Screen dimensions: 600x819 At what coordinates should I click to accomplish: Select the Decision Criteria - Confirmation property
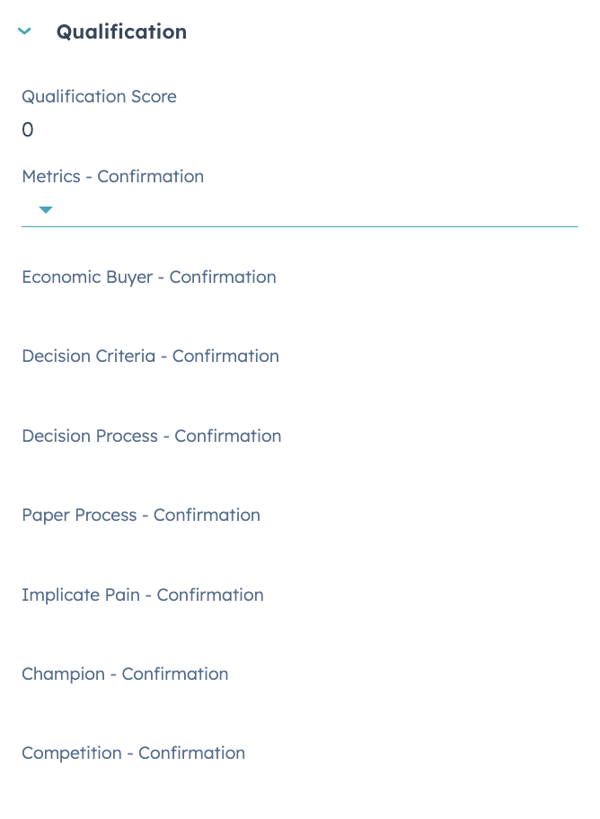click(150, 356)
